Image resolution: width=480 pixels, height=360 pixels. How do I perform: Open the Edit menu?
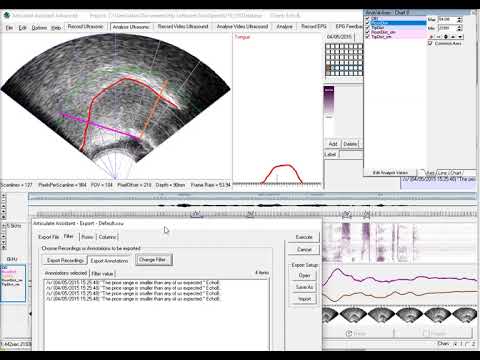click(22, 28)
